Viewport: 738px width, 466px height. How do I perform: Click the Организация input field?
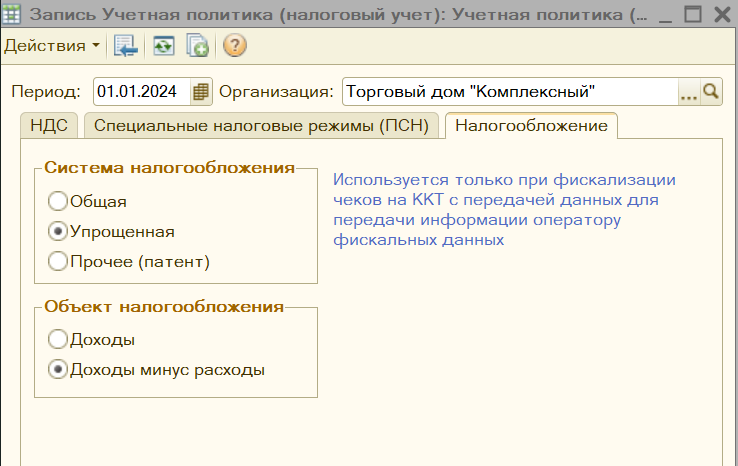pyautogui.click(x=511, y=91)
